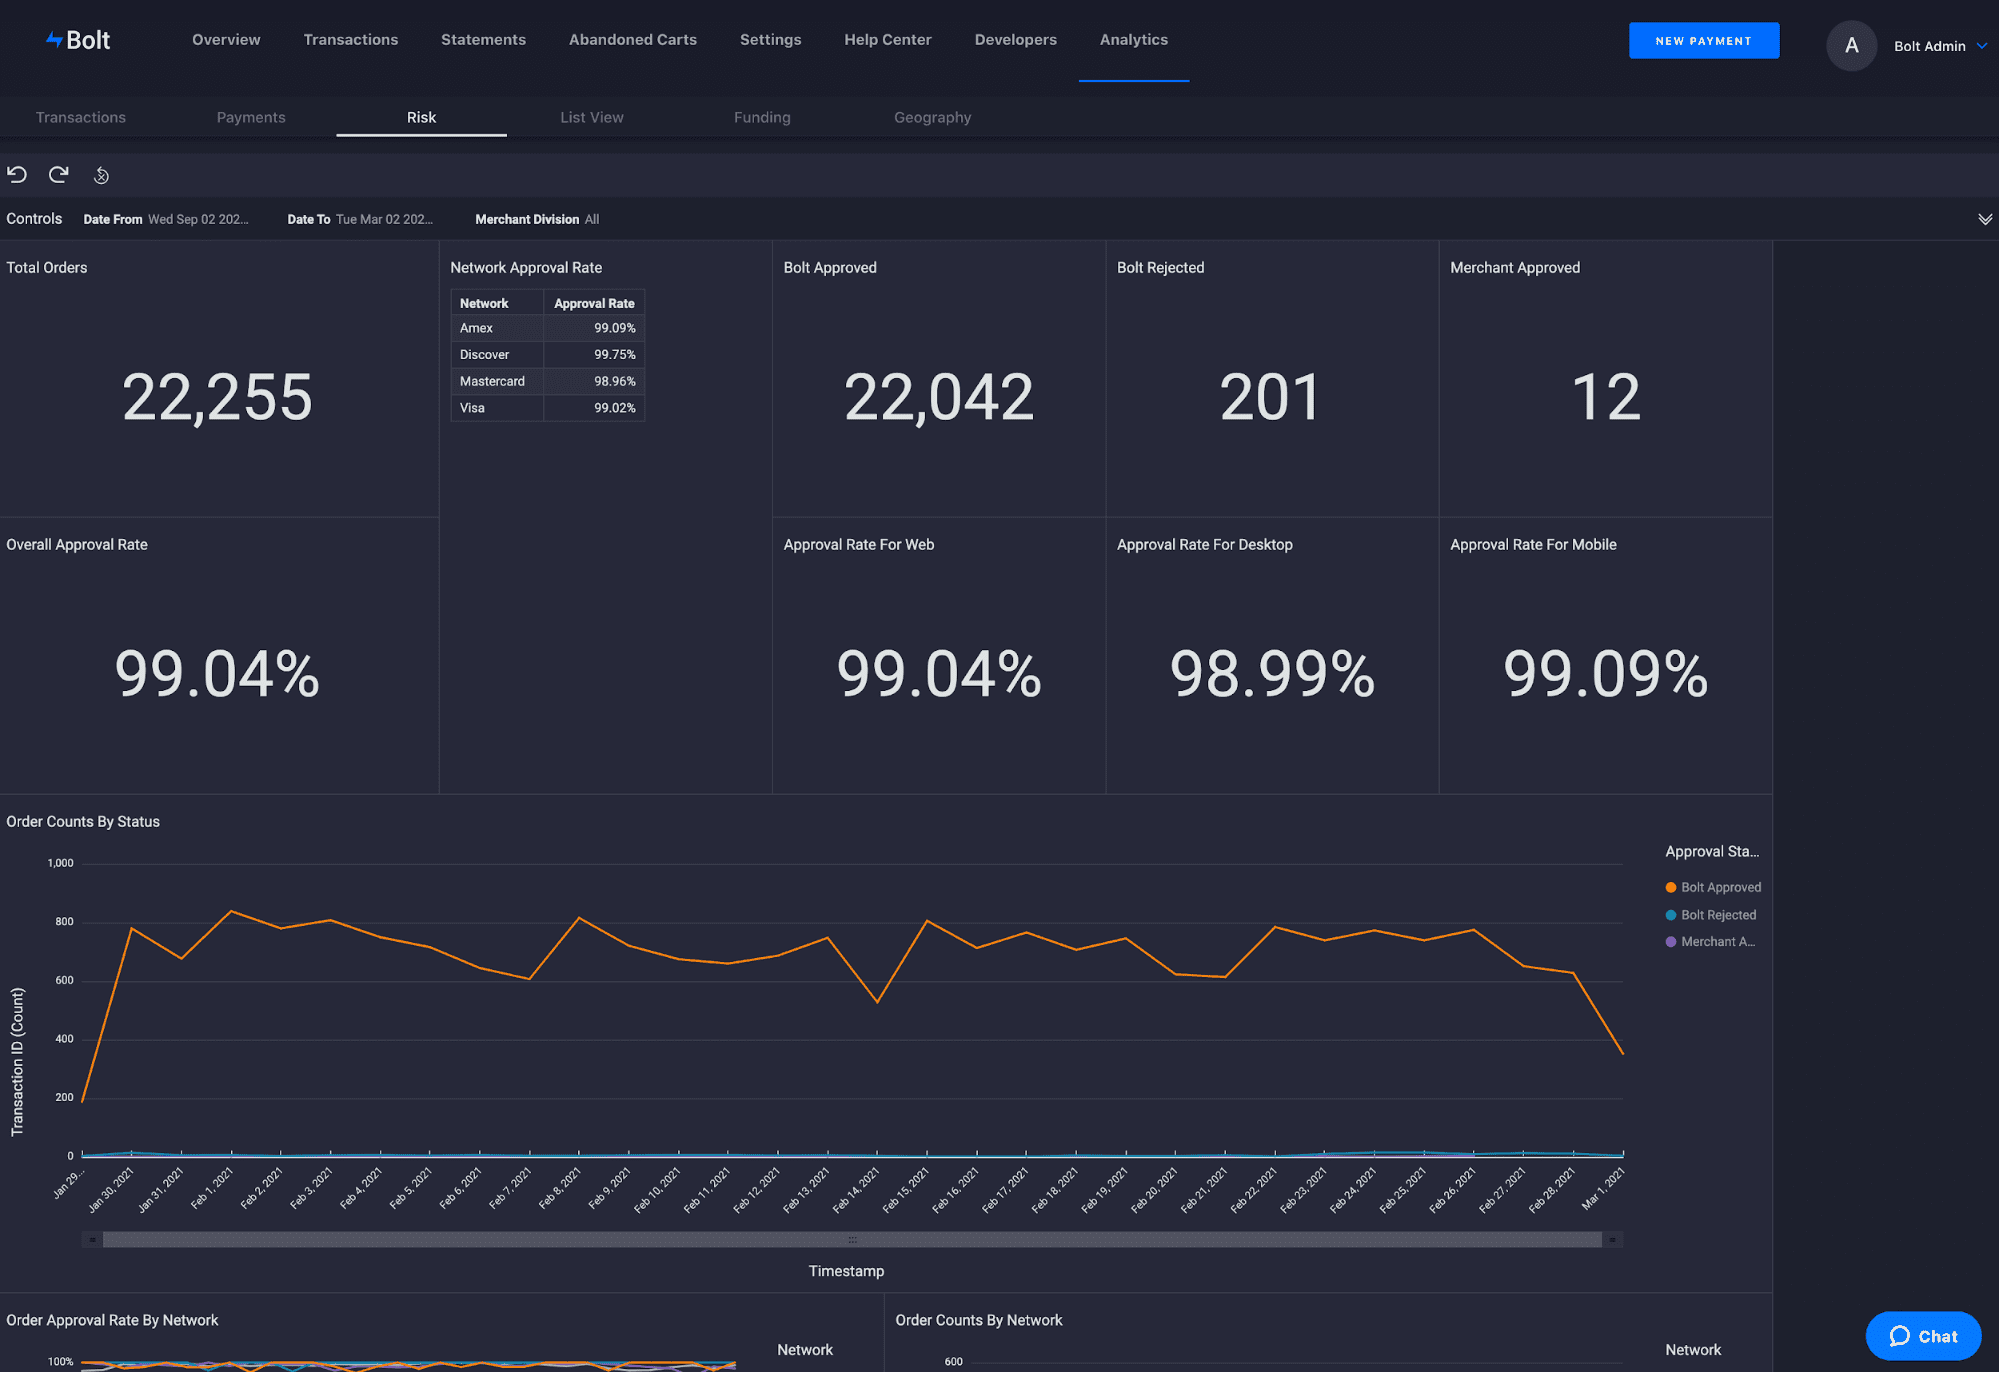The width and height of the screenshot is (1999, 1373).
Task: Open the Date To control
Action: (360, 219)
